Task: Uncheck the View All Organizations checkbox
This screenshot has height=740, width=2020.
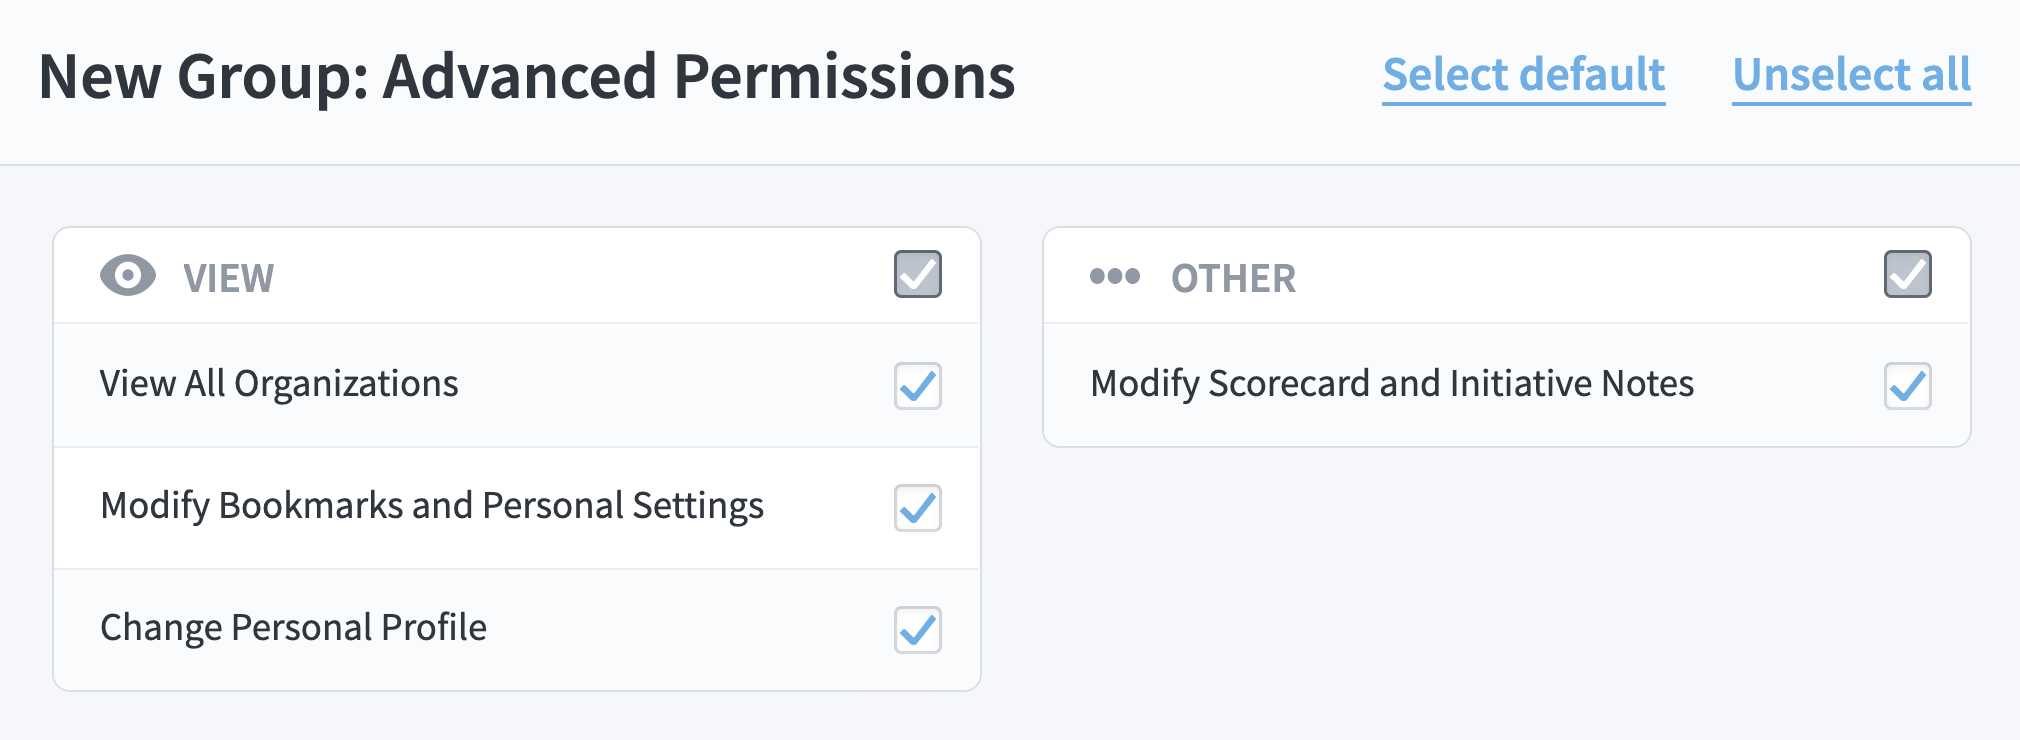Action: (x=918, y=386)
